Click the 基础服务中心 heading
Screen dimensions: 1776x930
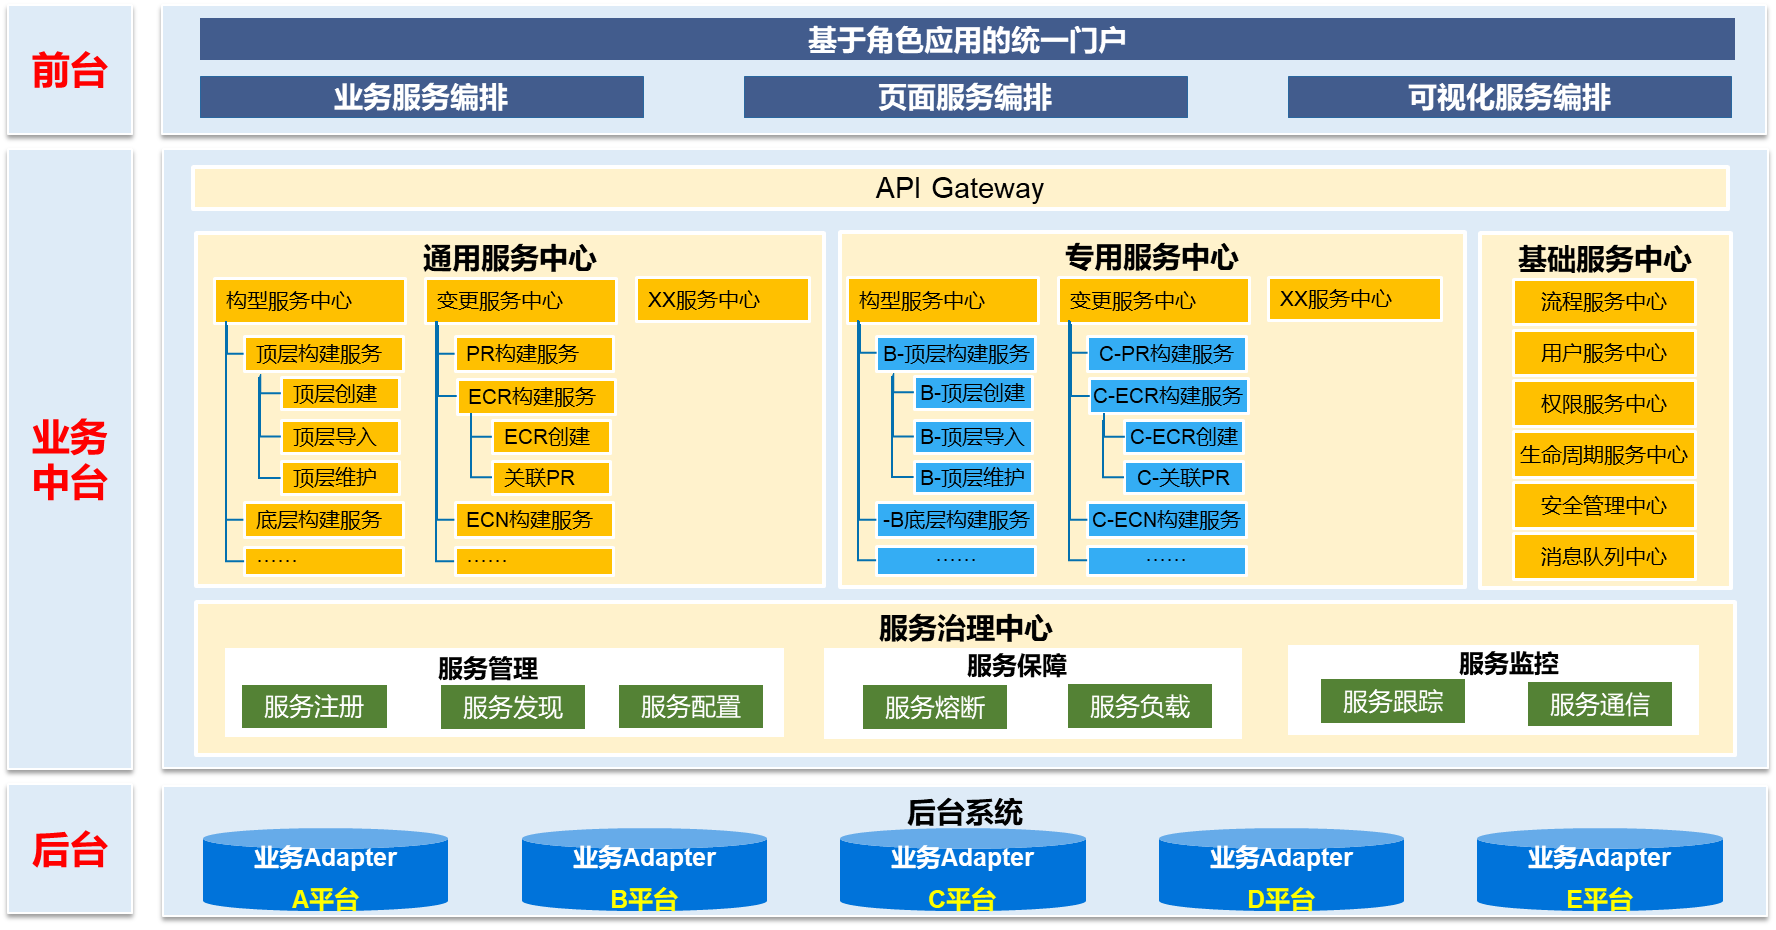click(x=1604, y=259)
